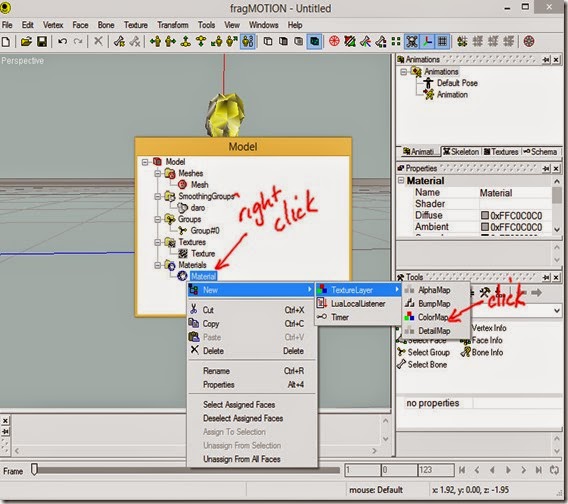Click the Mesh node icon in the Model tree

183,185
